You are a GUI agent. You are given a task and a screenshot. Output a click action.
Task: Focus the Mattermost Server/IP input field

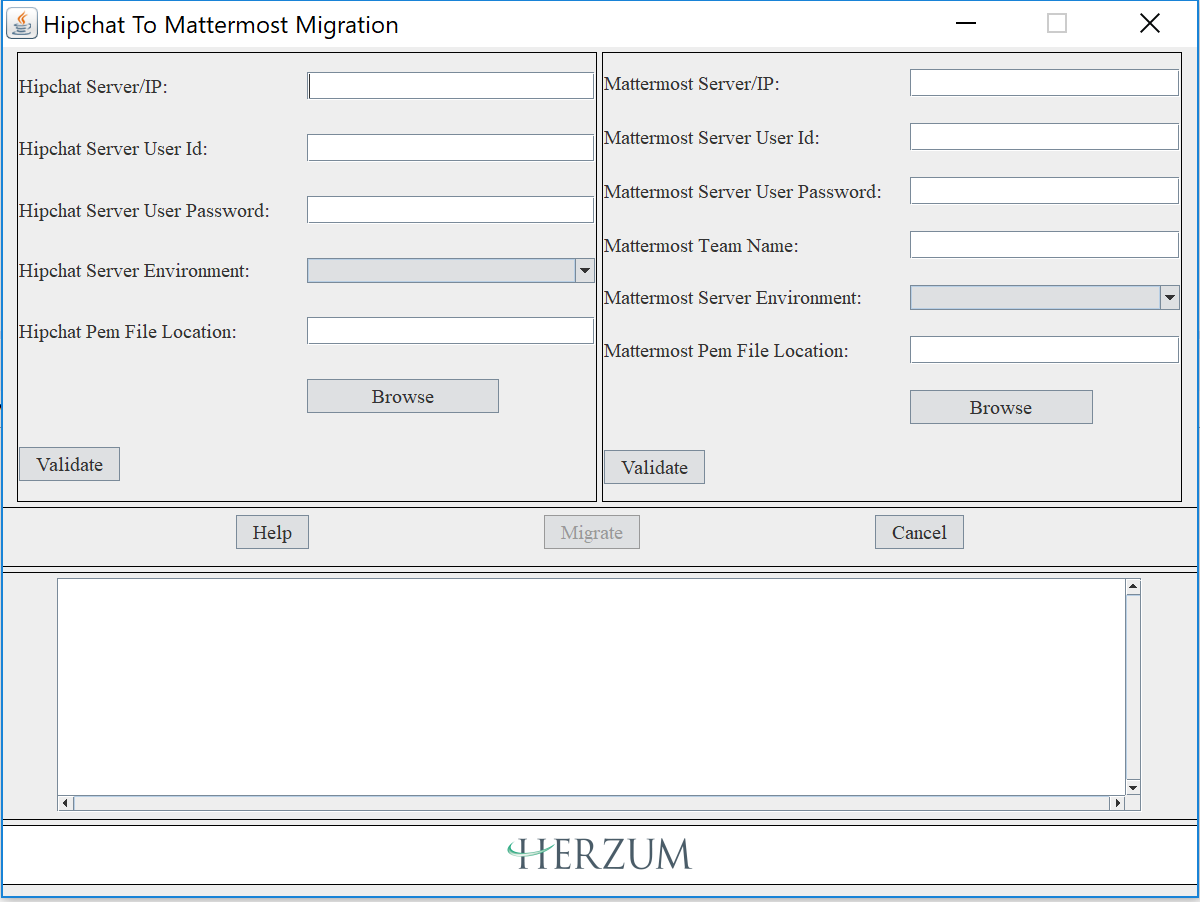coord(1044,83)
